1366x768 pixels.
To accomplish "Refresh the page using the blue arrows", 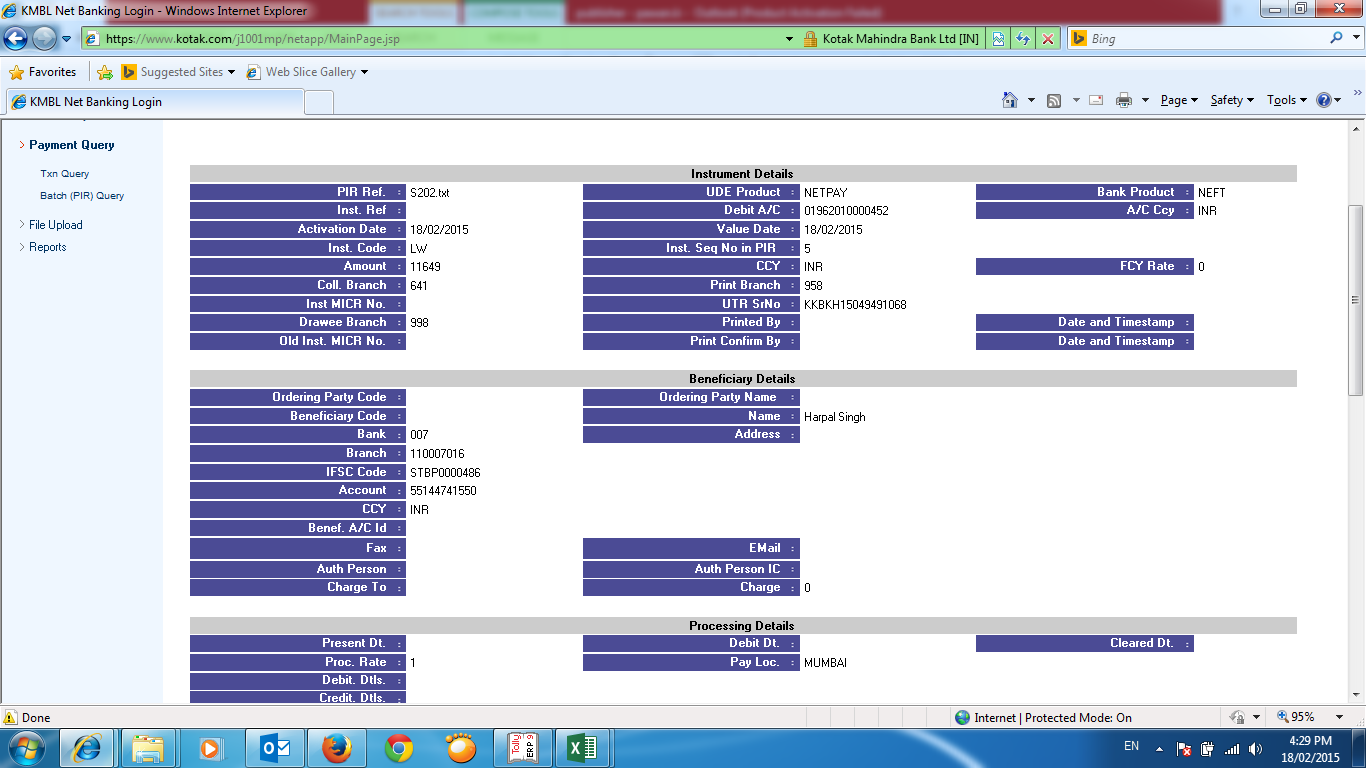I will [1023, 39].
